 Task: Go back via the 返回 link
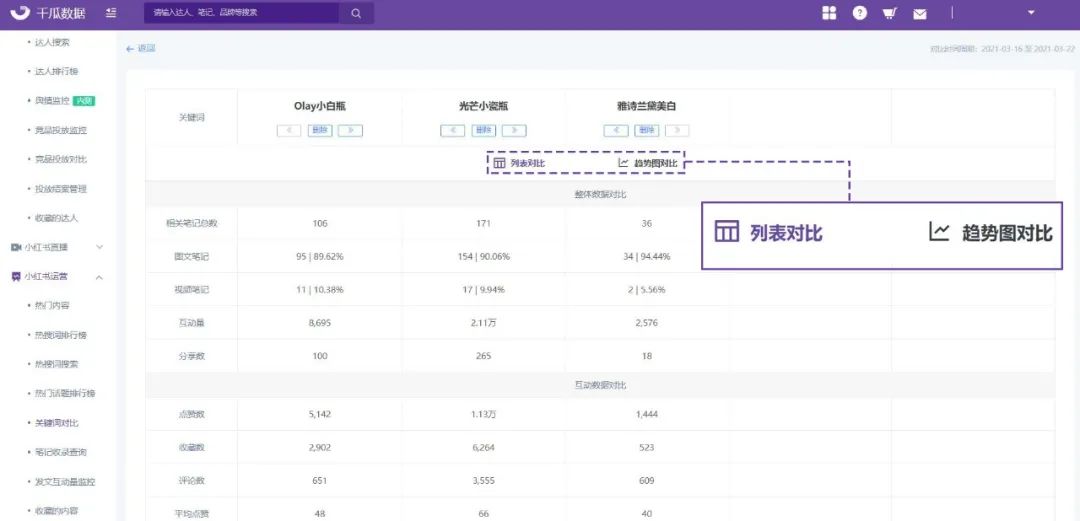pos(147,49)
